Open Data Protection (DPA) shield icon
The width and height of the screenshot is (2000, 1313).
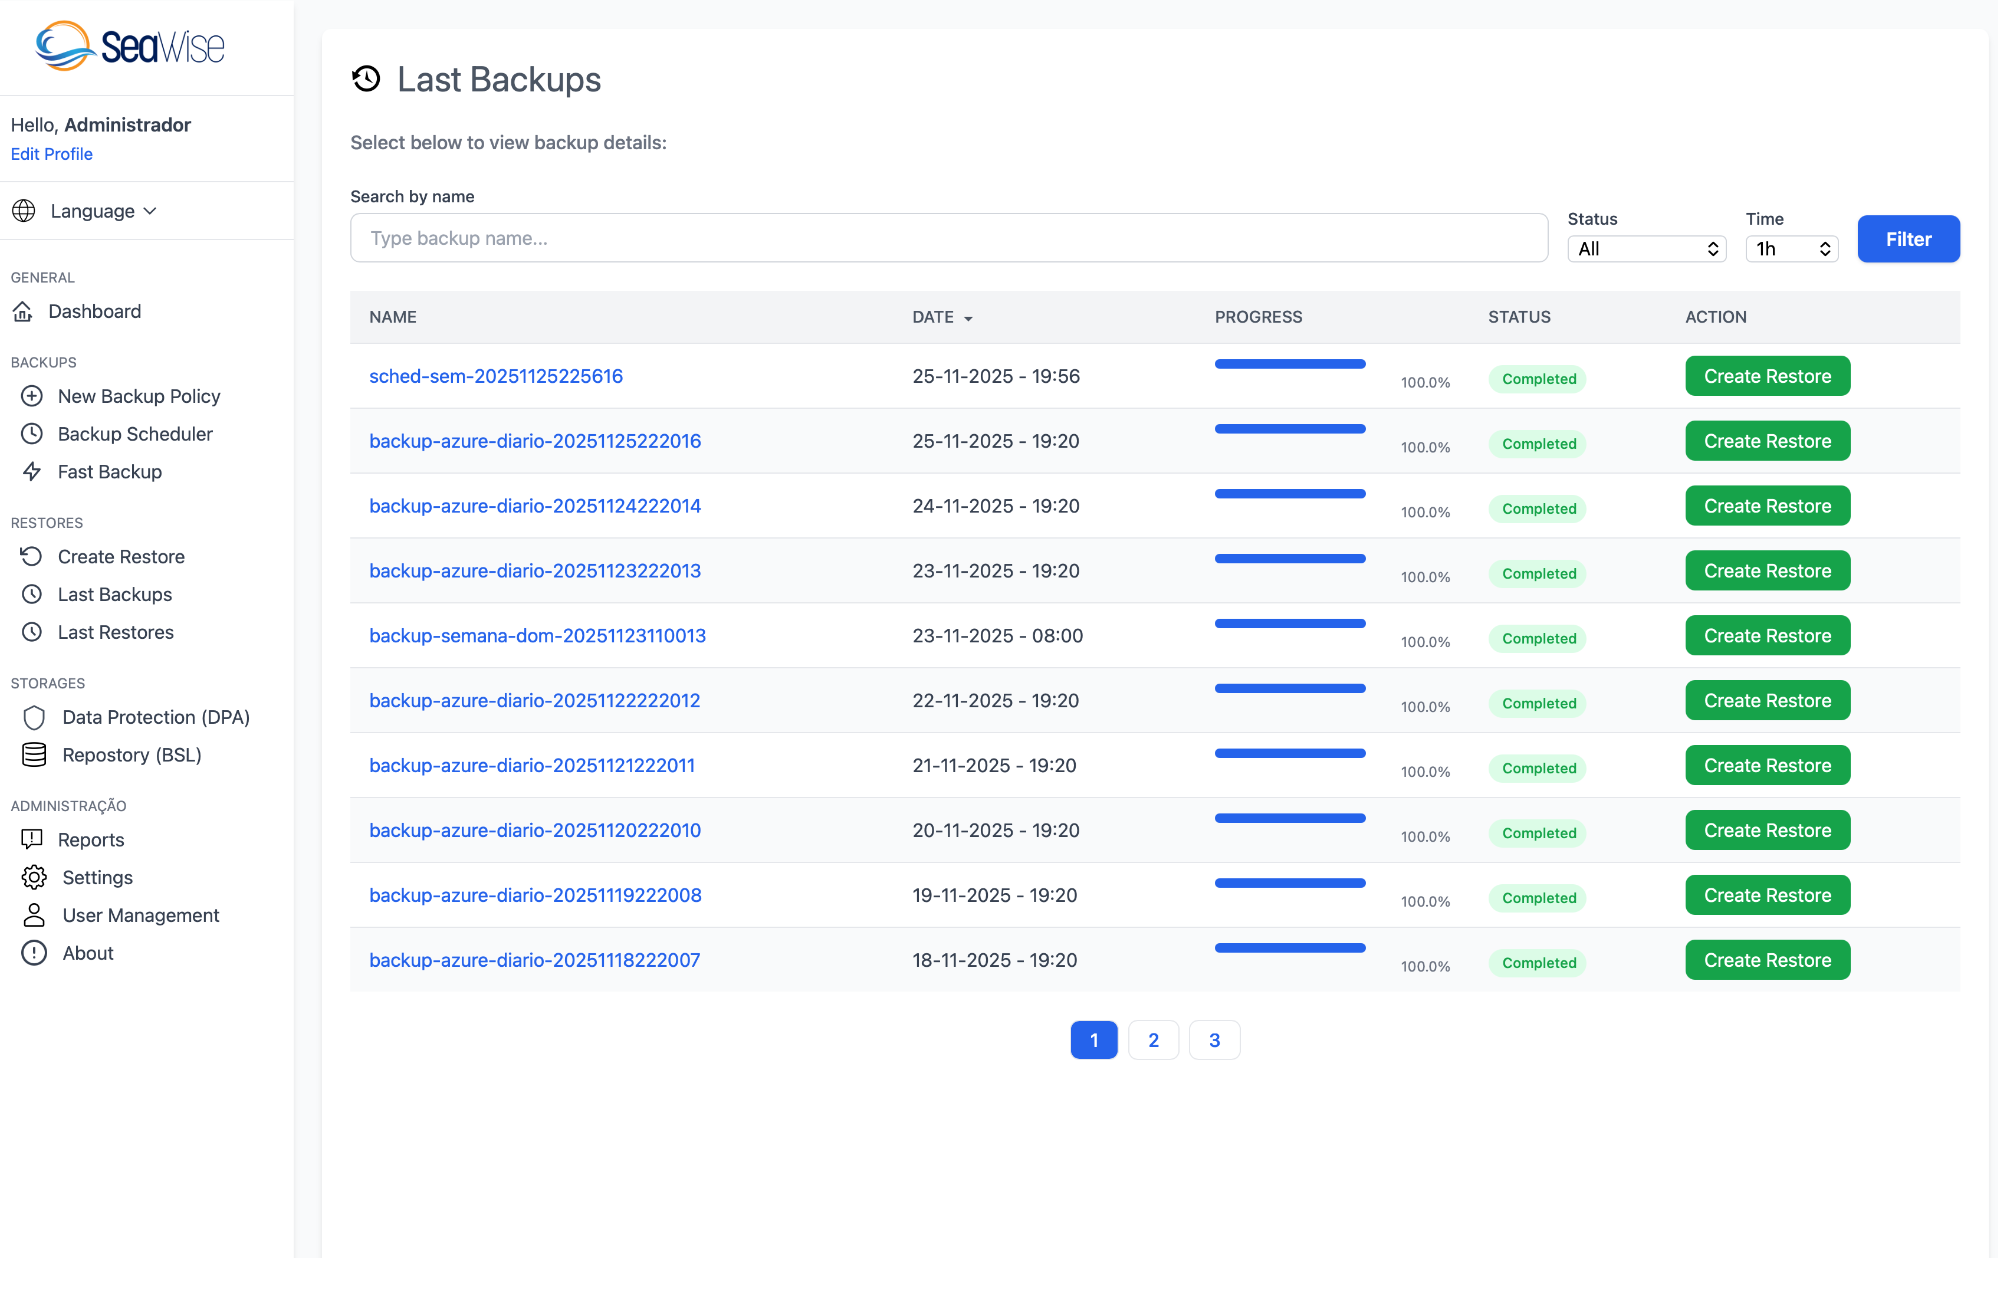point(35,717)
